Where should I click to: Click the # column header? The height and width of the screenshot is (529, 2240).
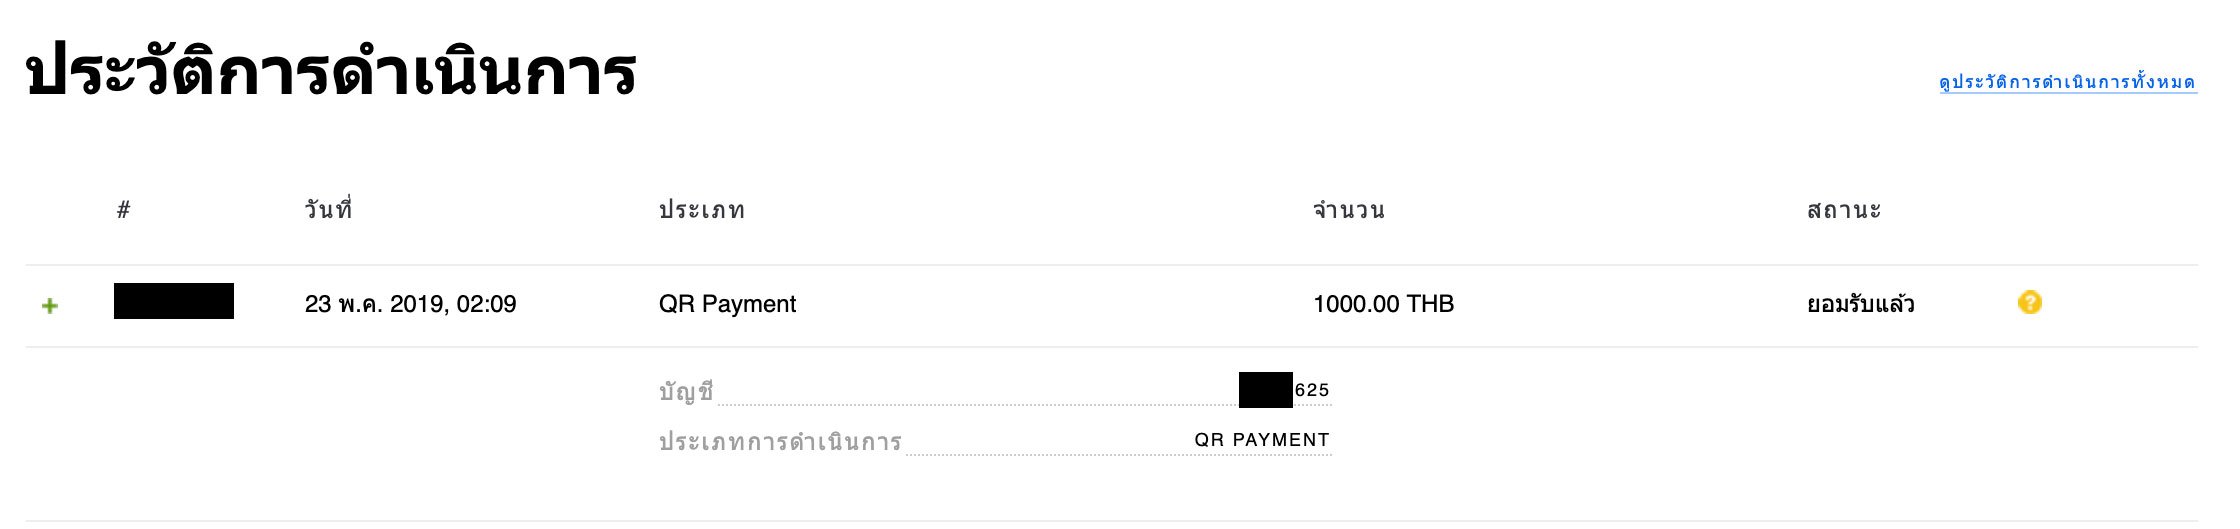point(123,210)
